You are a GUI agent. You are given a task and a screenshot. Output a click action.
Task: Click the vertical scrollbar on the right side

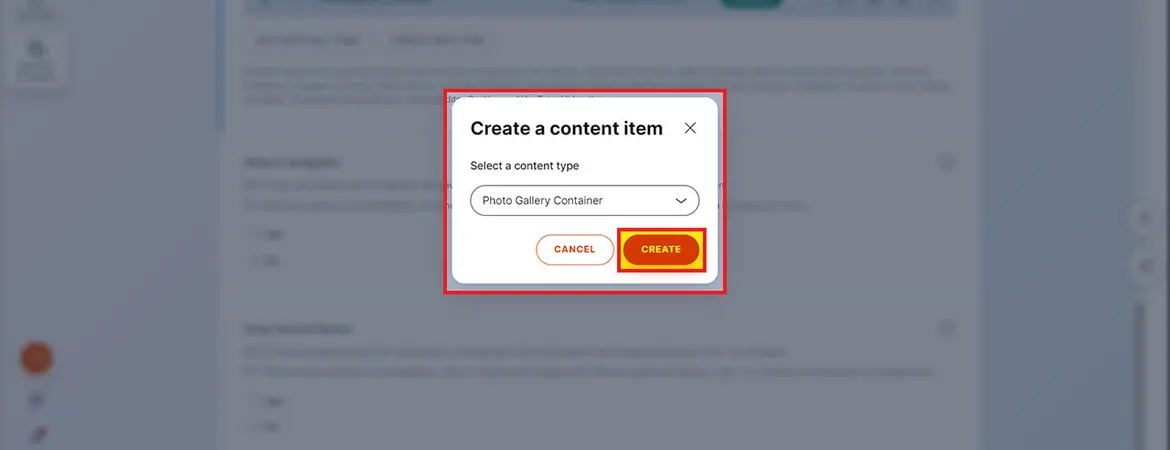1139,373
